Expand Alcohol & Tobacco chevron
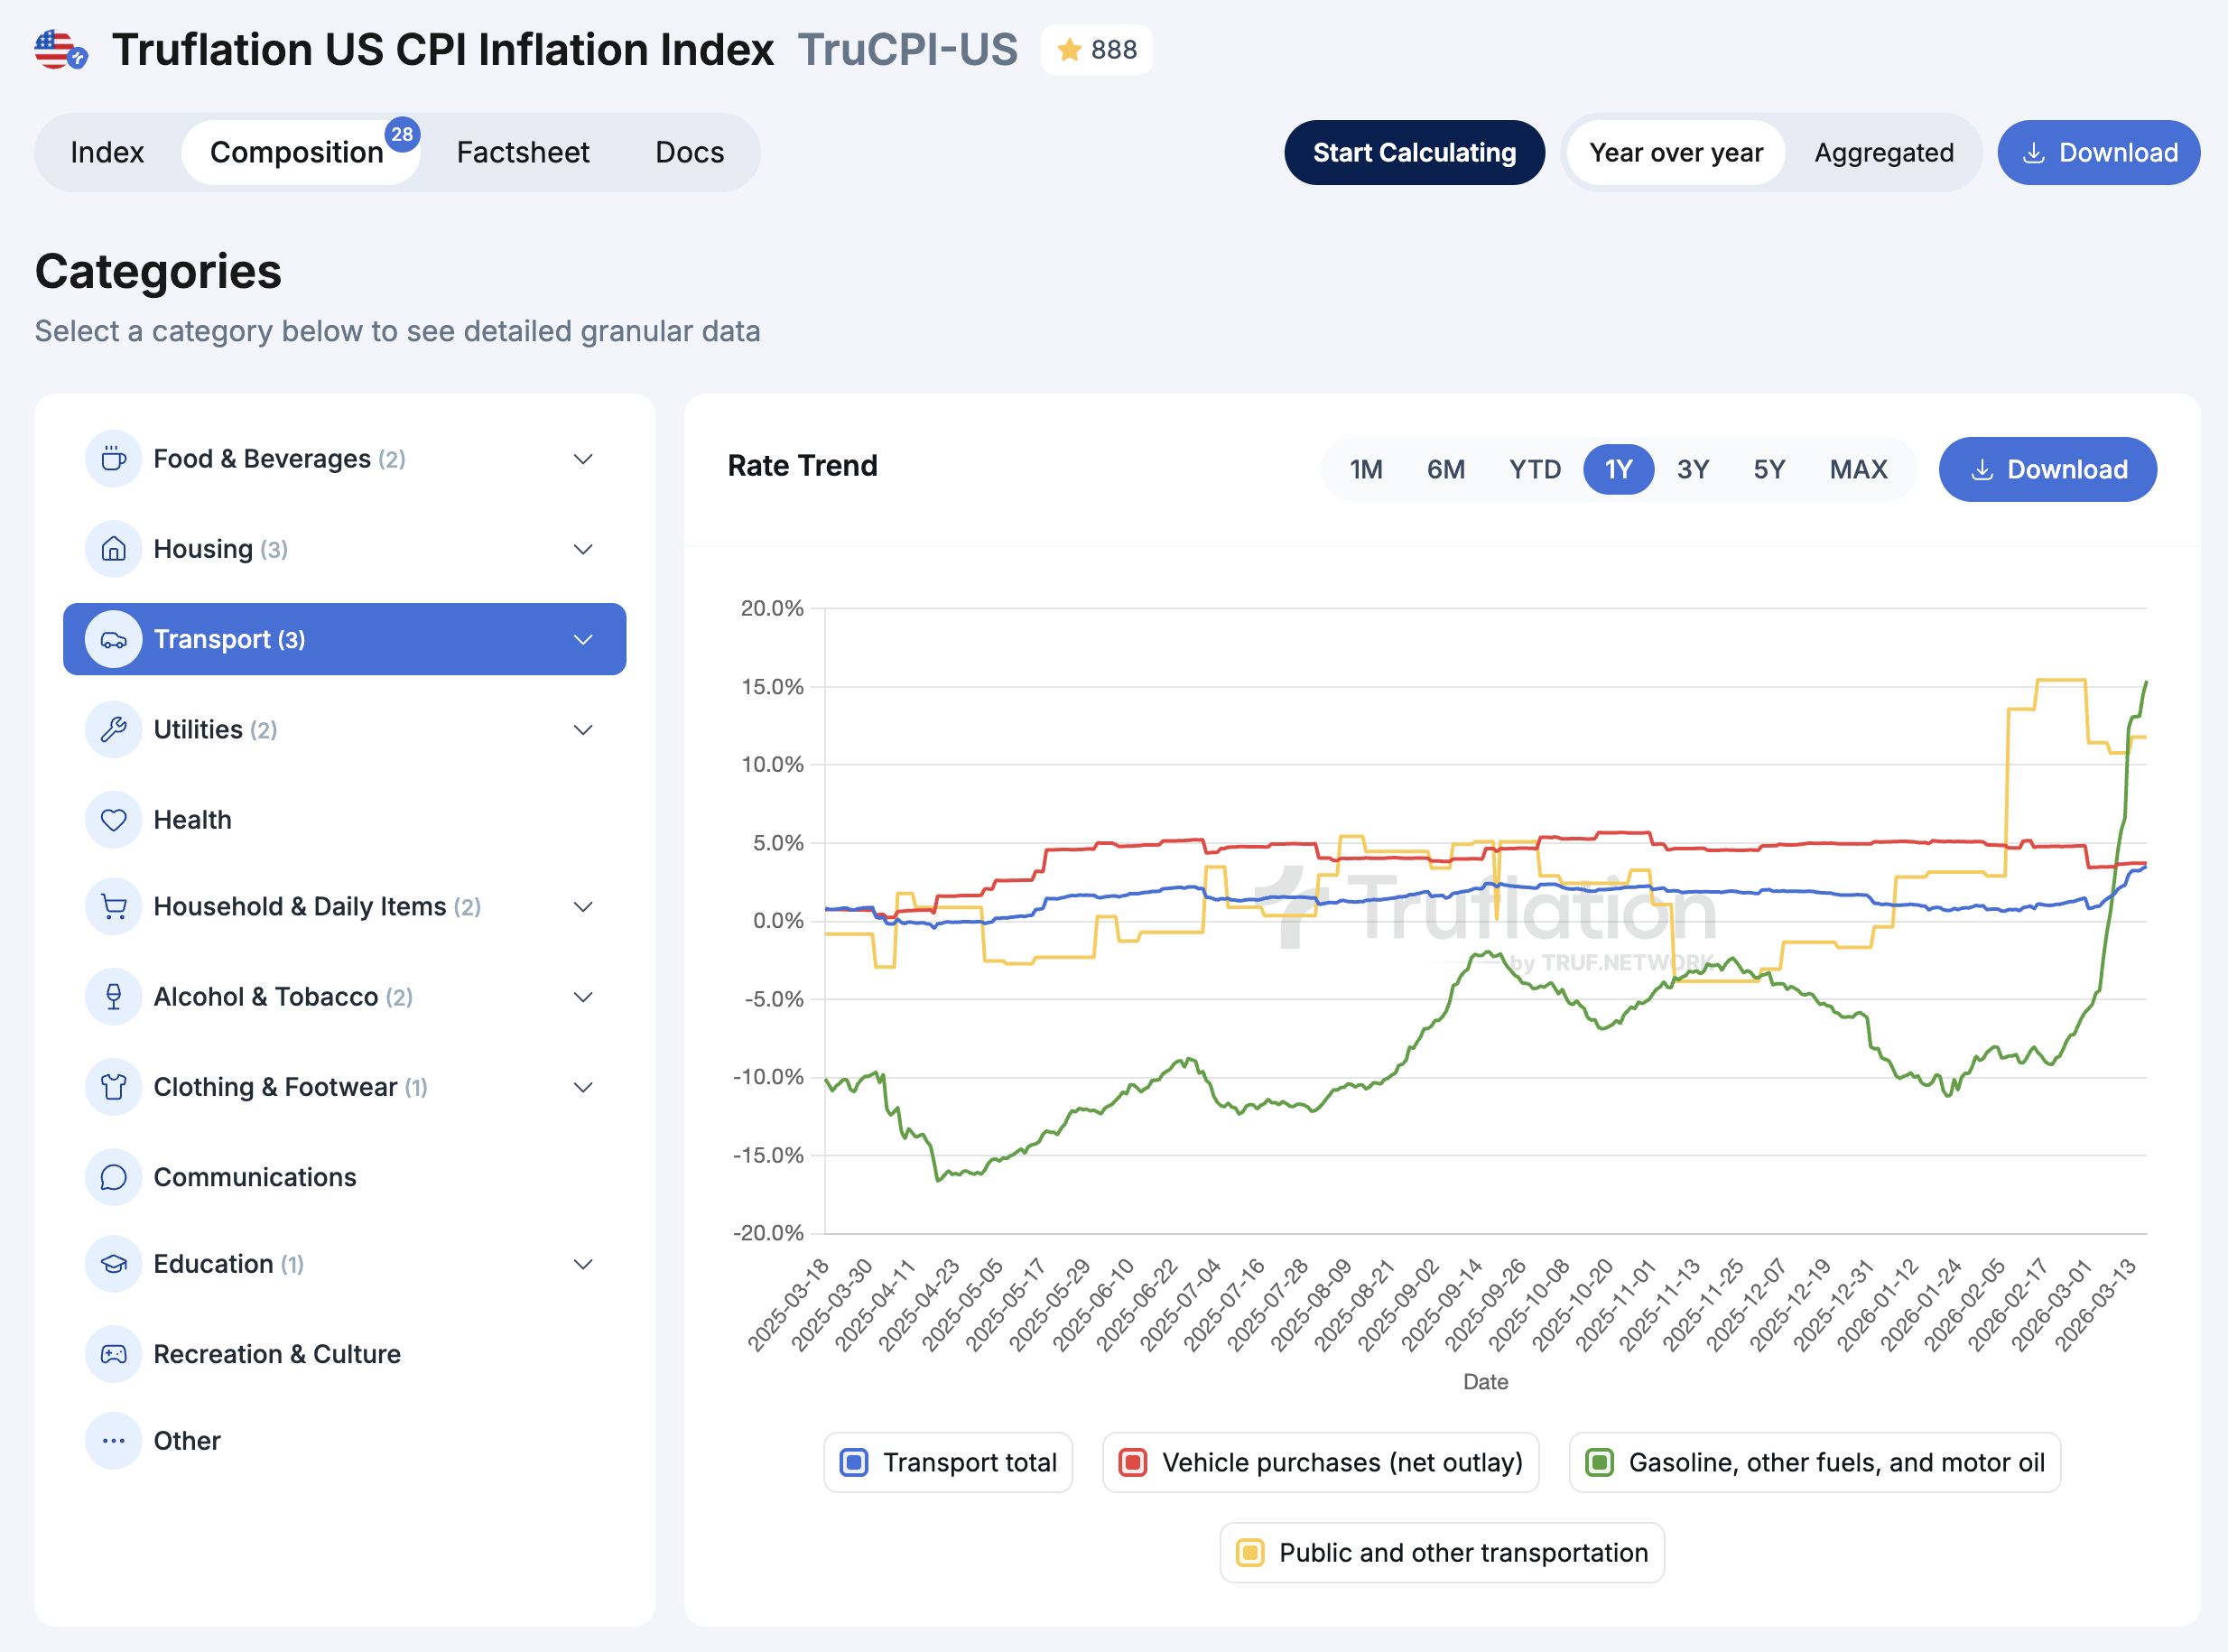Image resolution: width=2228 pixels, height=1652 pixels. 583,997
